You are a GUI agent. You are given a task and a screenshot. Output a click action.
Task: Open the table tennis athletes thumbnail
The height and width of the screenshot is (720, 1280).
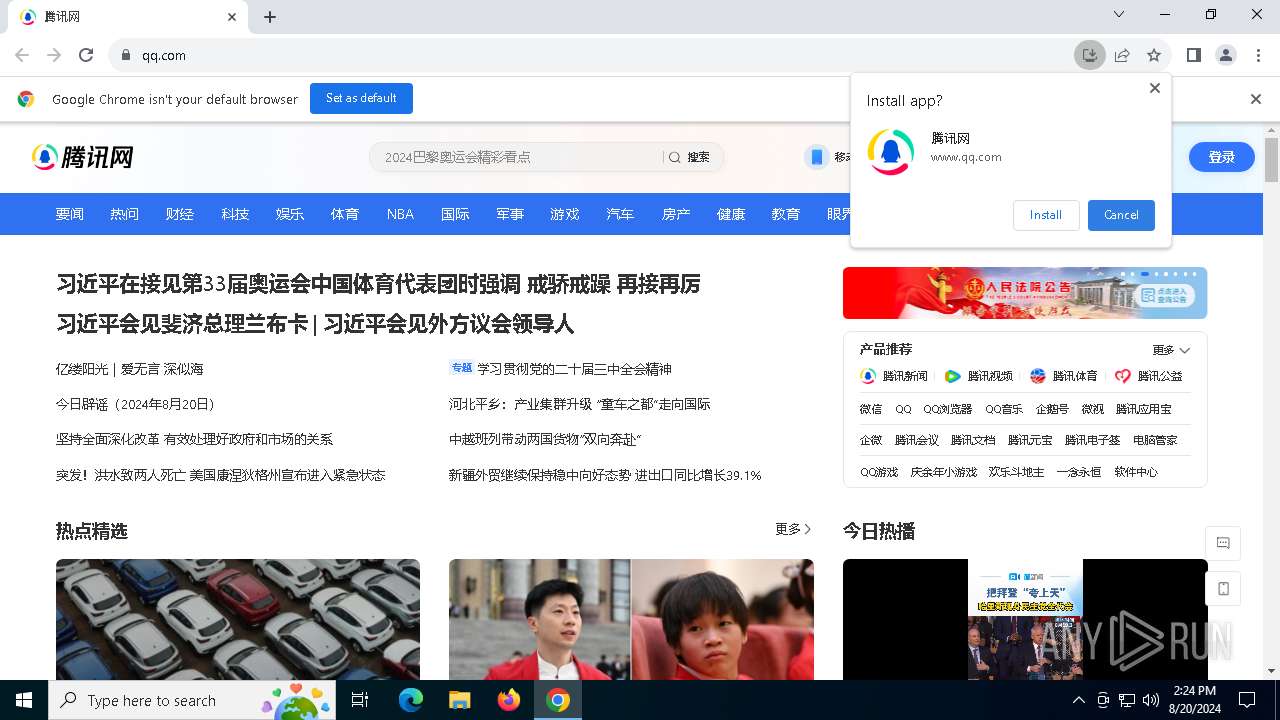(x=631, y=619)
